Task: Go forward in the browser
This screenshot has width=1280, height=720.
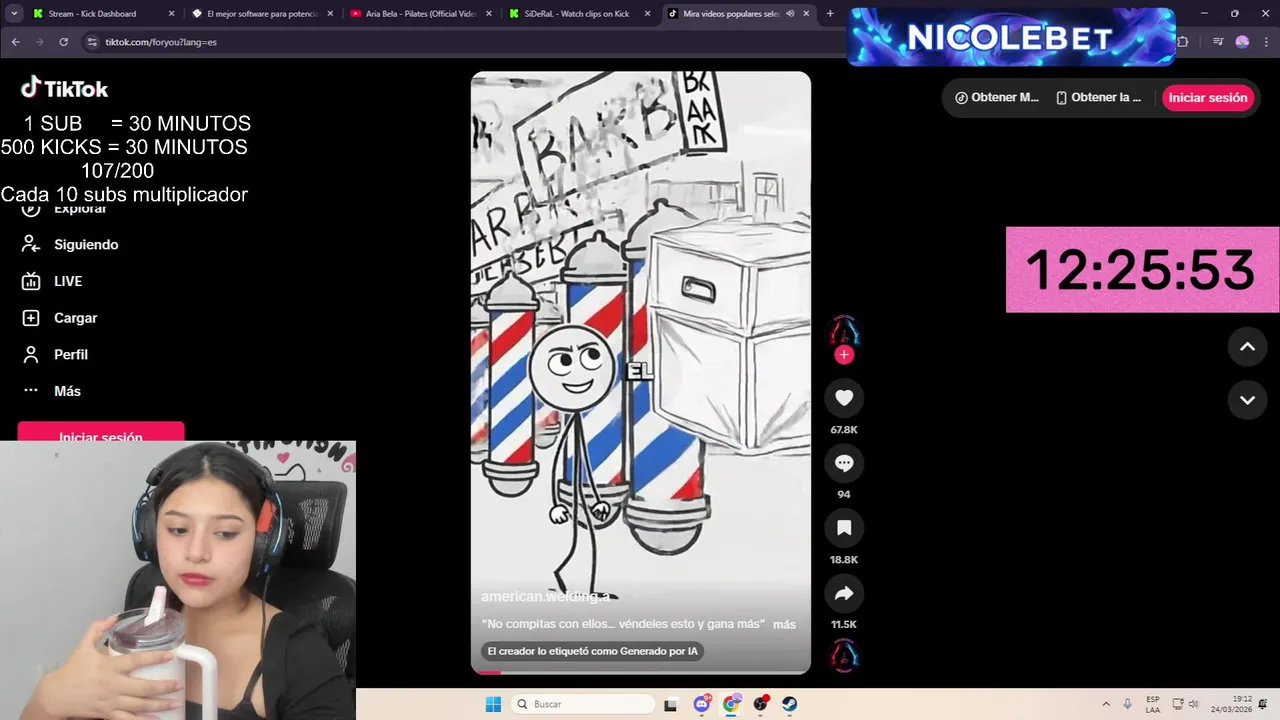Action: point(39,42)
